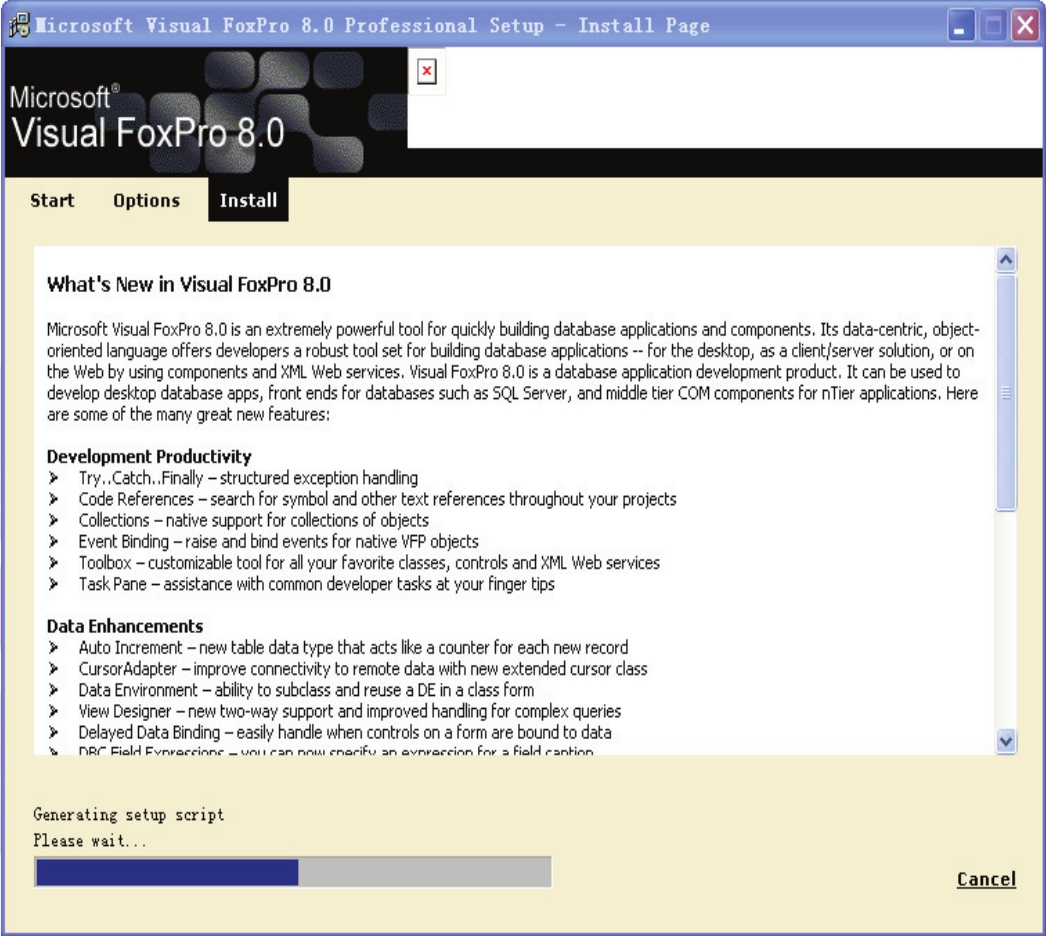Click the Data Environment bullet line
Screen dimensions: 1046x936
pyautogui.click(x=306, y=690)
